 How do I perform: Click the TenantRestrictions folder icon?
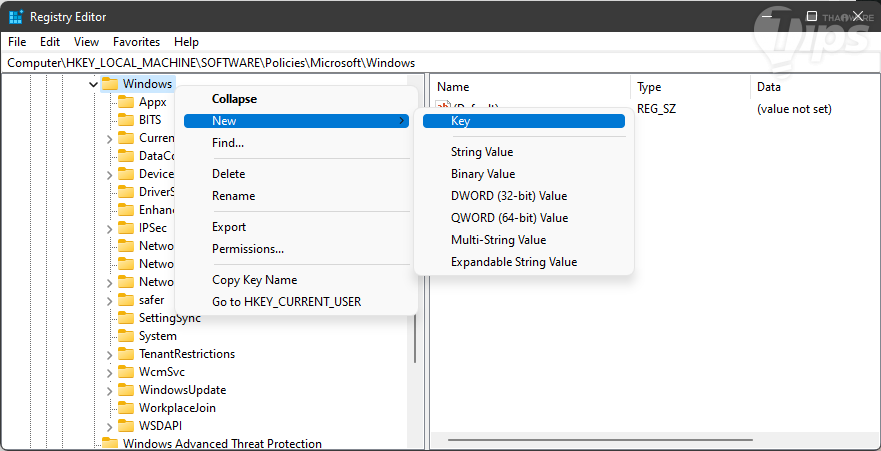click(x=126, y=354)
